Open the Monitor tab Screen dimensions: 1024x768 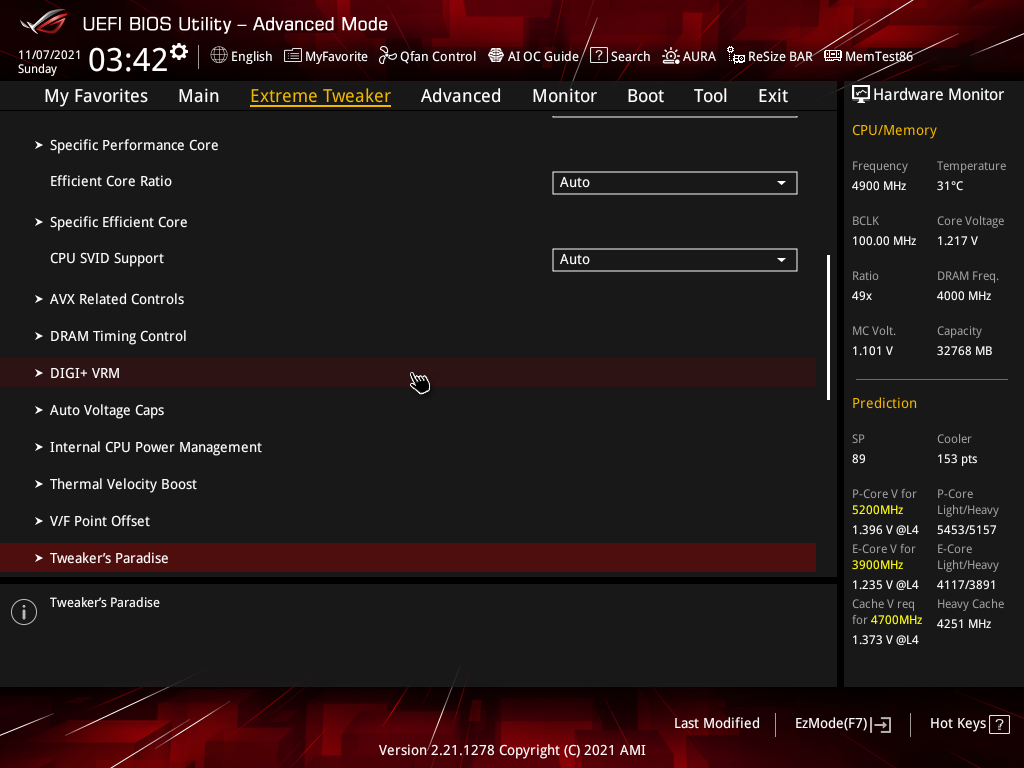[x=564, y=96]
